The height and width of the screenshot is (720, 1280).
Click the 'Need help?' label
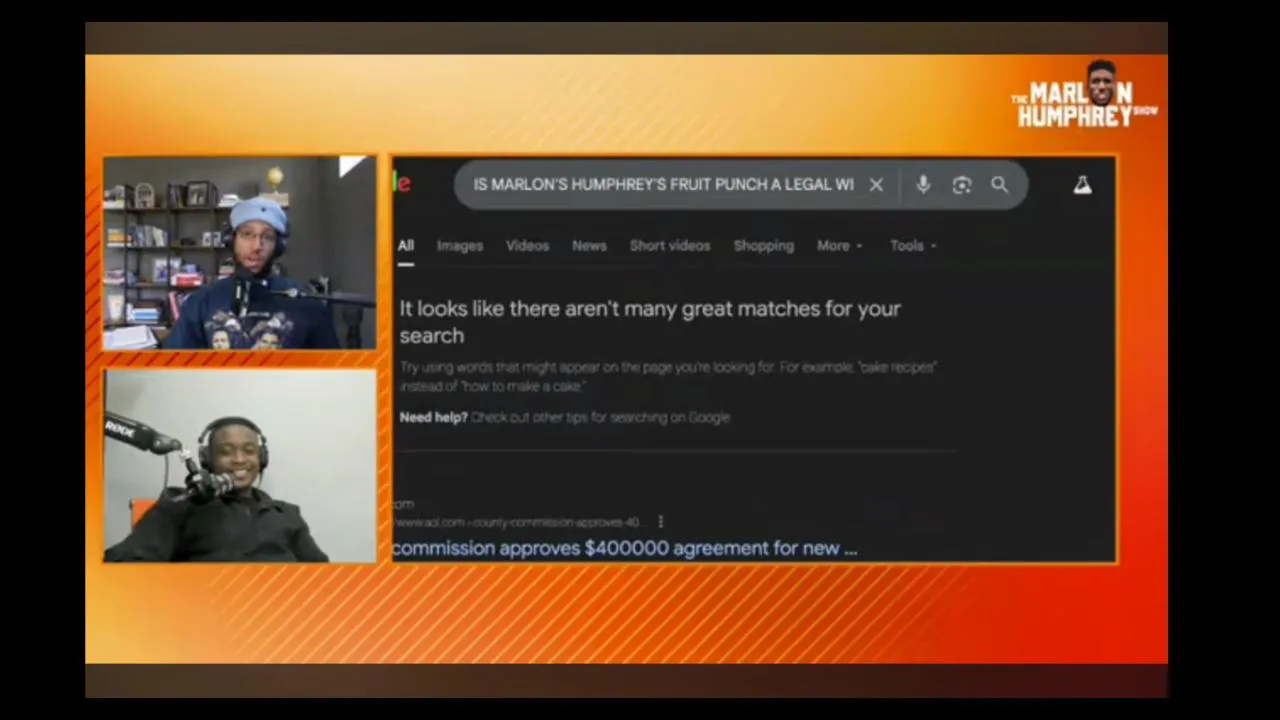click(433, 418)
